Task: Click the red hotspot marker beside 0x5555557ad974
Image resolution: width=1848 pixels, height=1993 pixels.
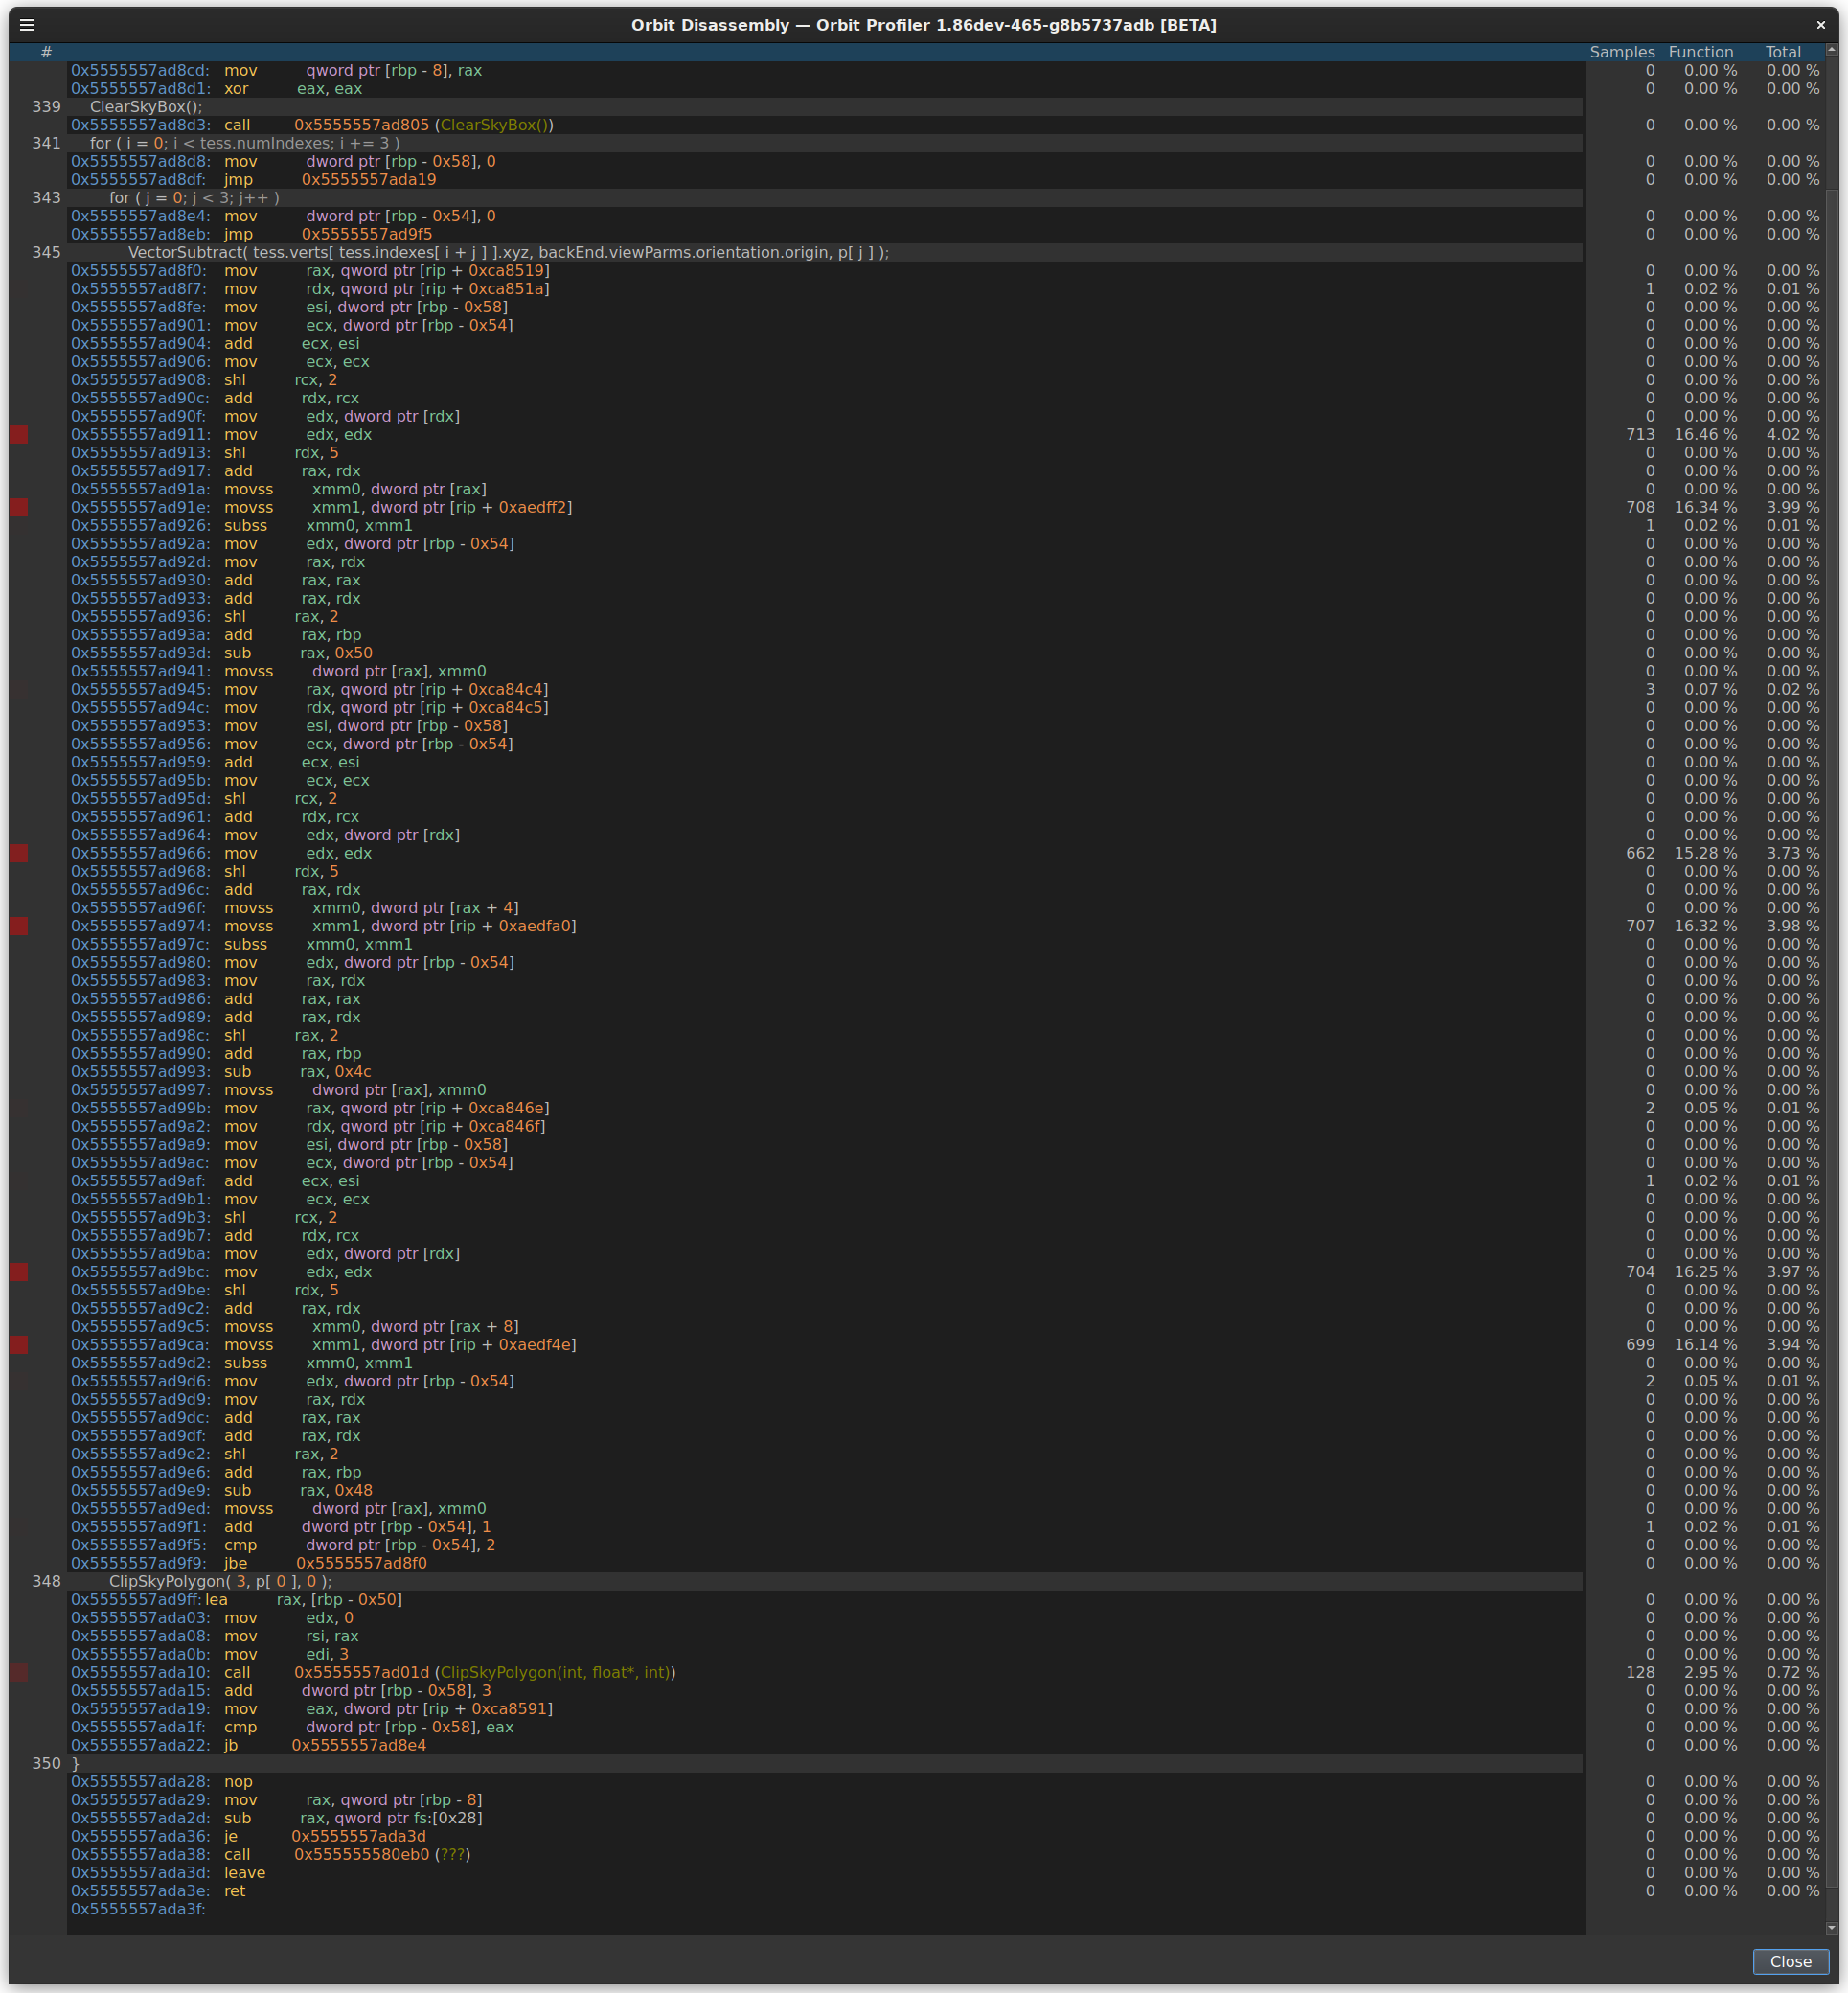Action: click(x=20, y=926)
